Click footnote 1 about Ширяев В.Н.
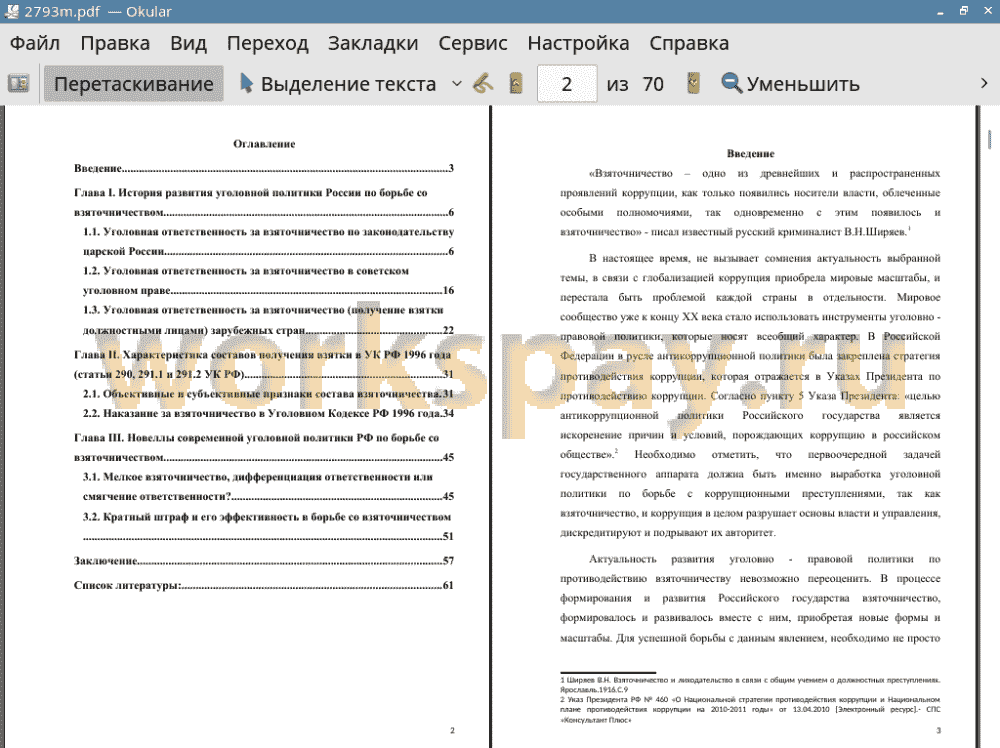1000x748 pixels. (750, 684)
